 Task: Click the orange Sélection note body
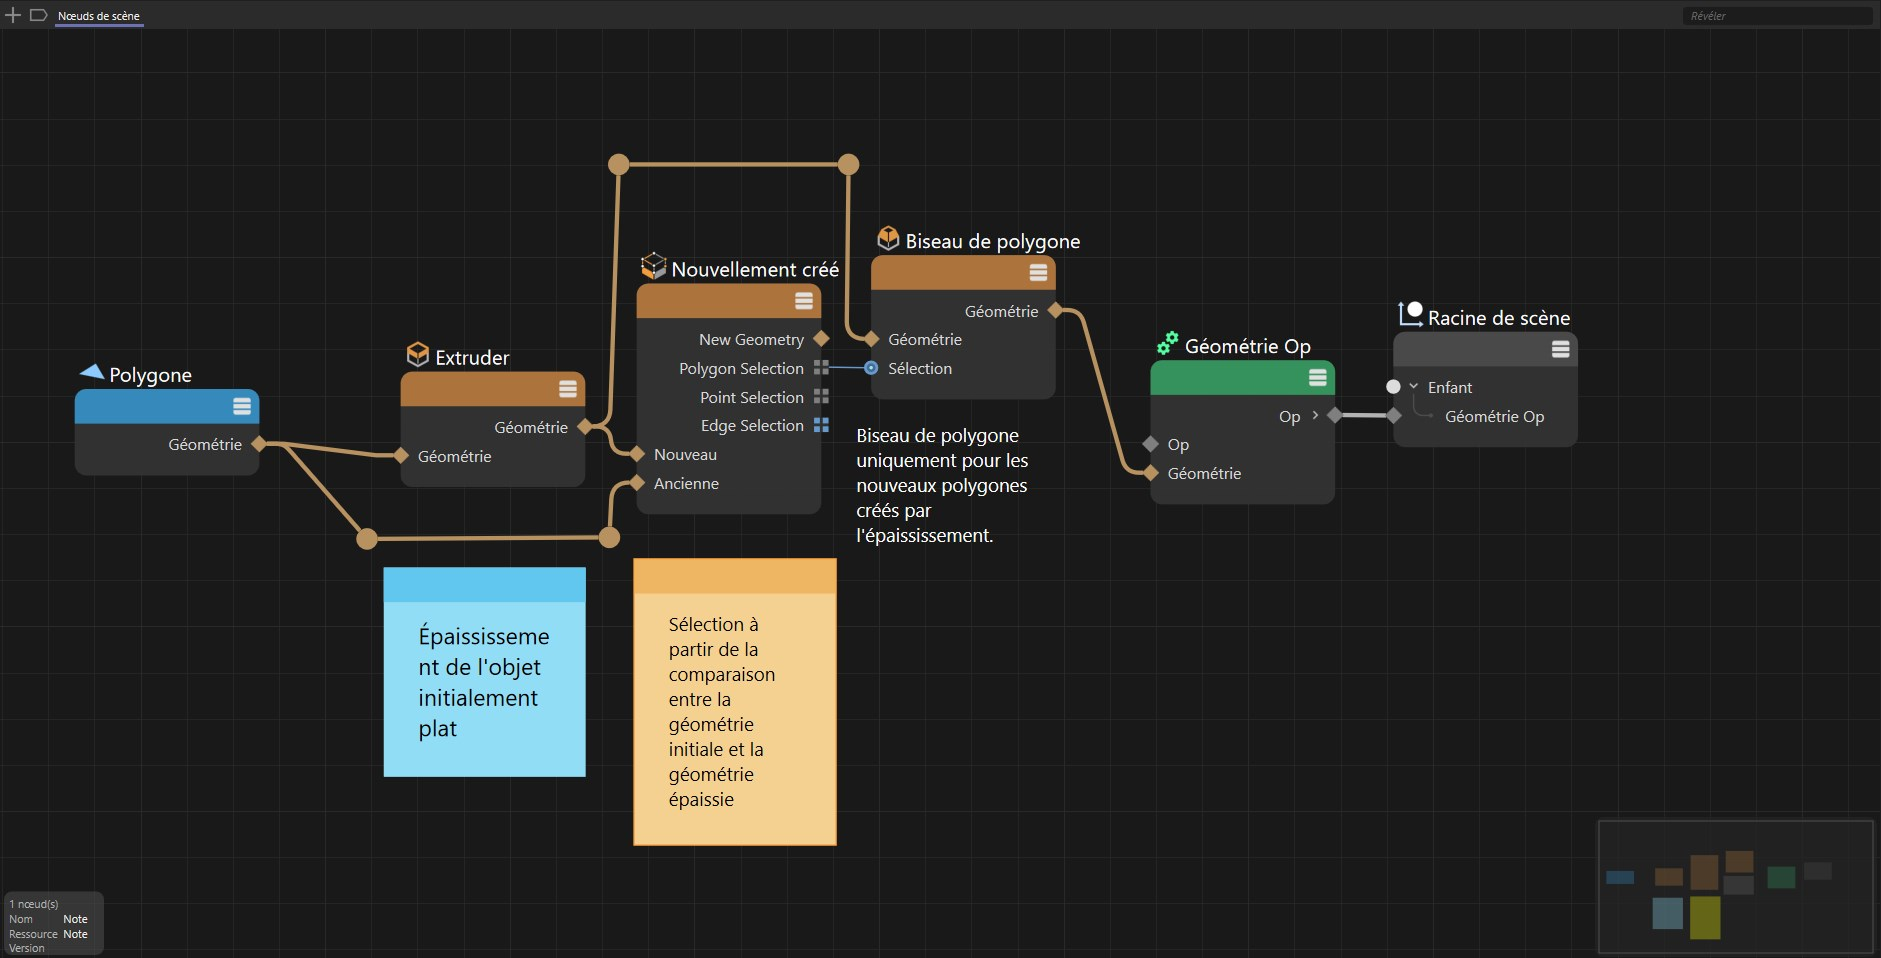pyautogui.click(x=735, y=718)
